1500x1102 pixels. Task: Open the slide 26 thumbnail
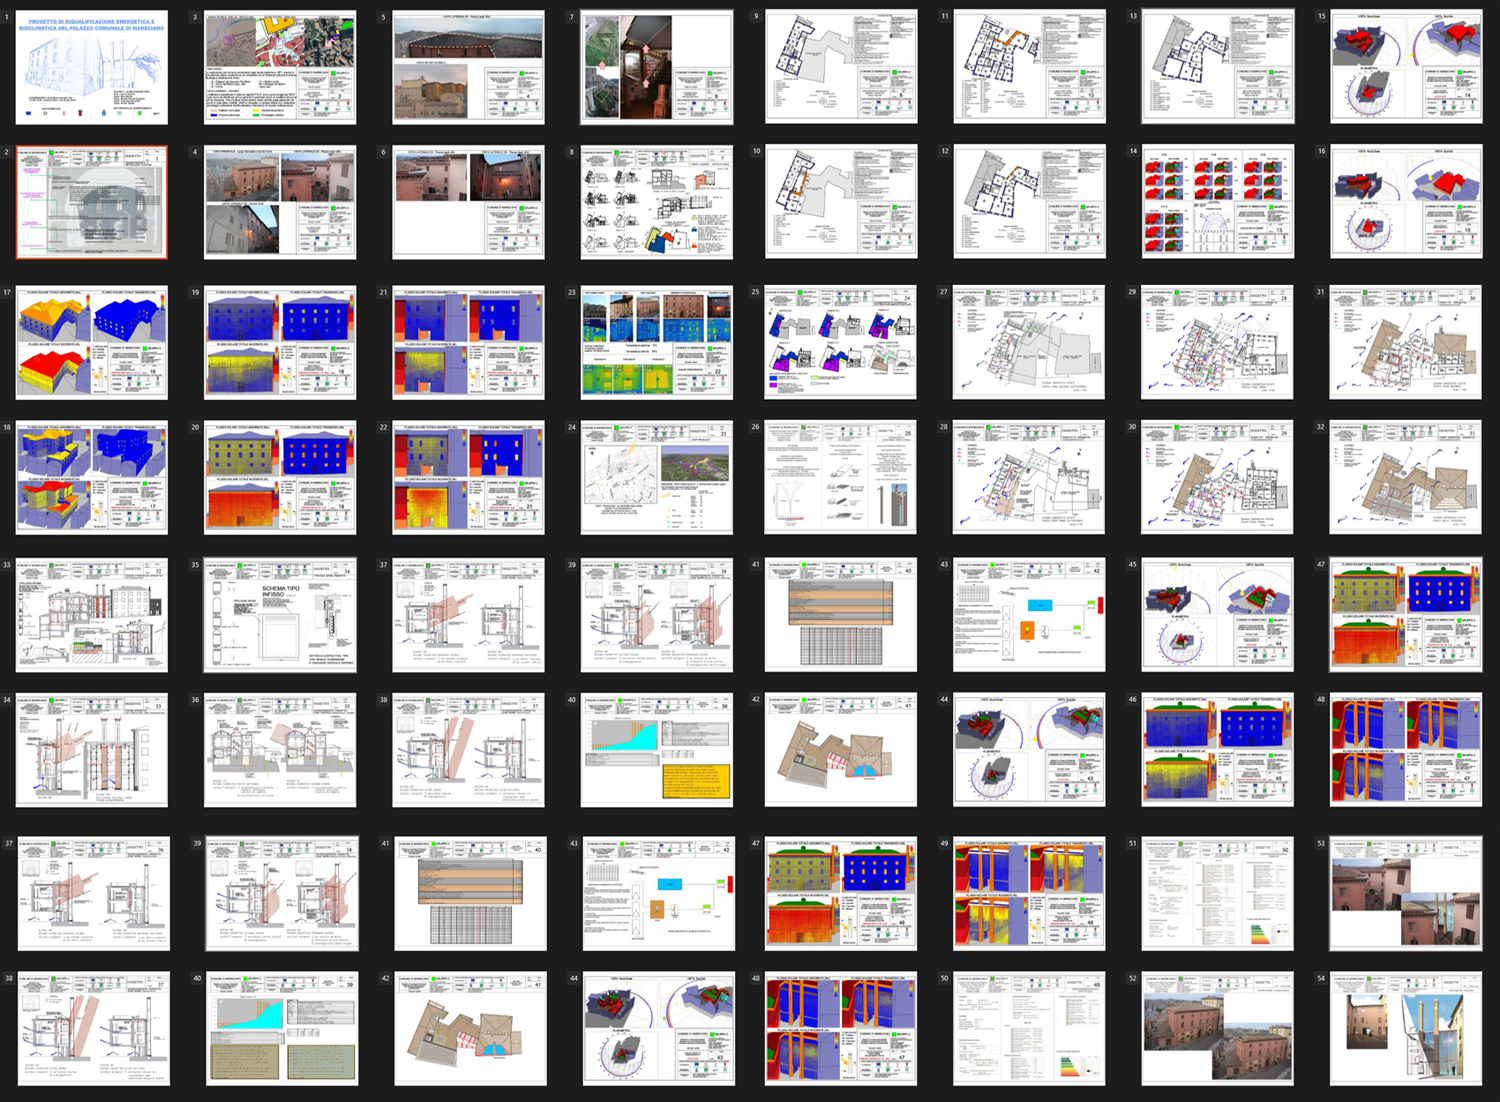point(841,477)
